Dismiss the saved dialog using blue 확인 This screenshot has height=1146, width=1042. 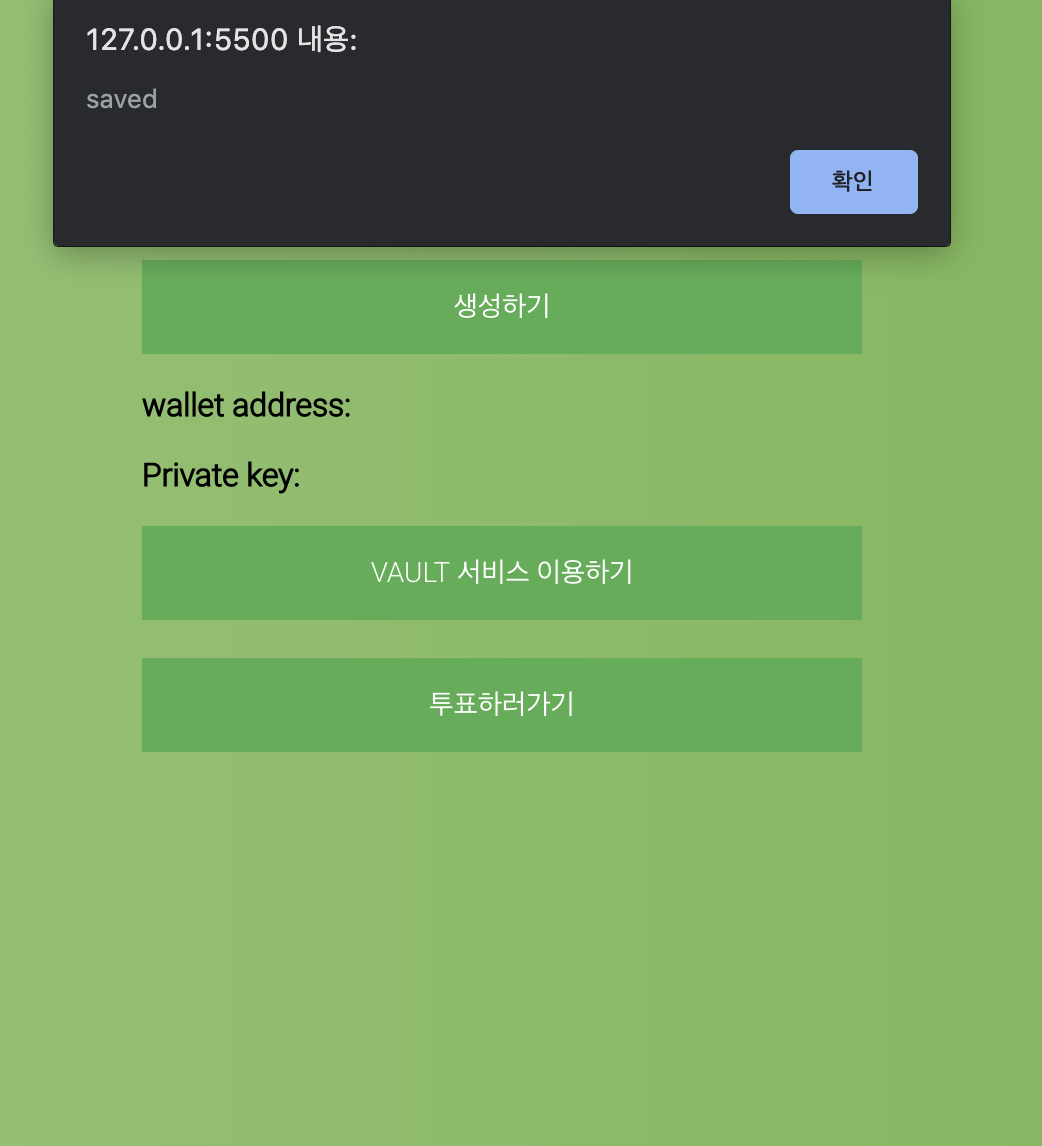pos(853,182)
